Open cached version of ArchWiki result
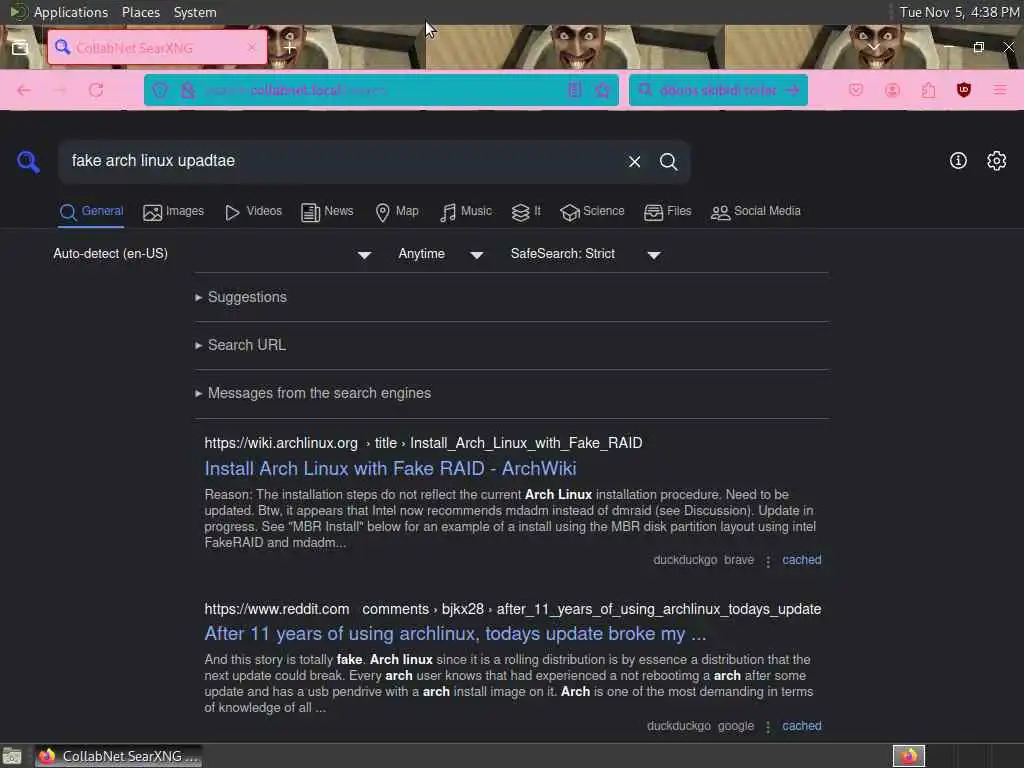The height and width of the screenshot is (768, 1024). click(801, 560)
